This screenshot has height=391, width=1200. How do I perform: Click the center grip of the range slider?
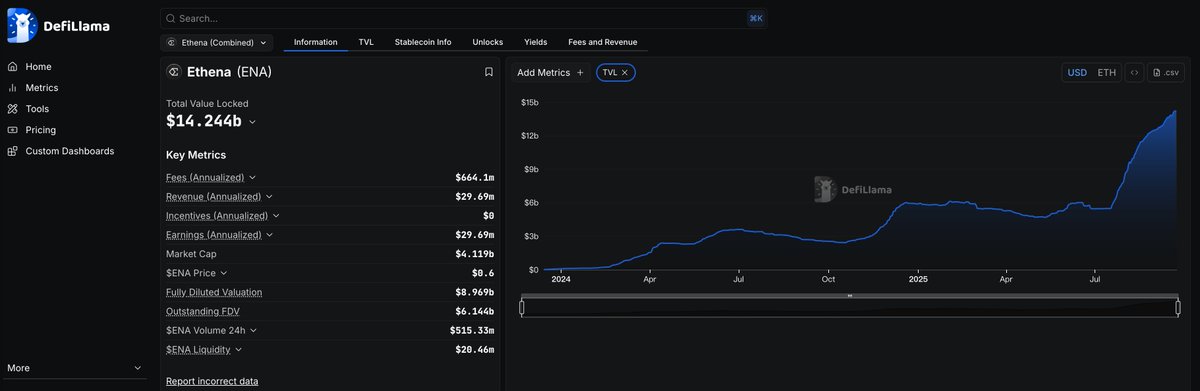coord(850,296)
